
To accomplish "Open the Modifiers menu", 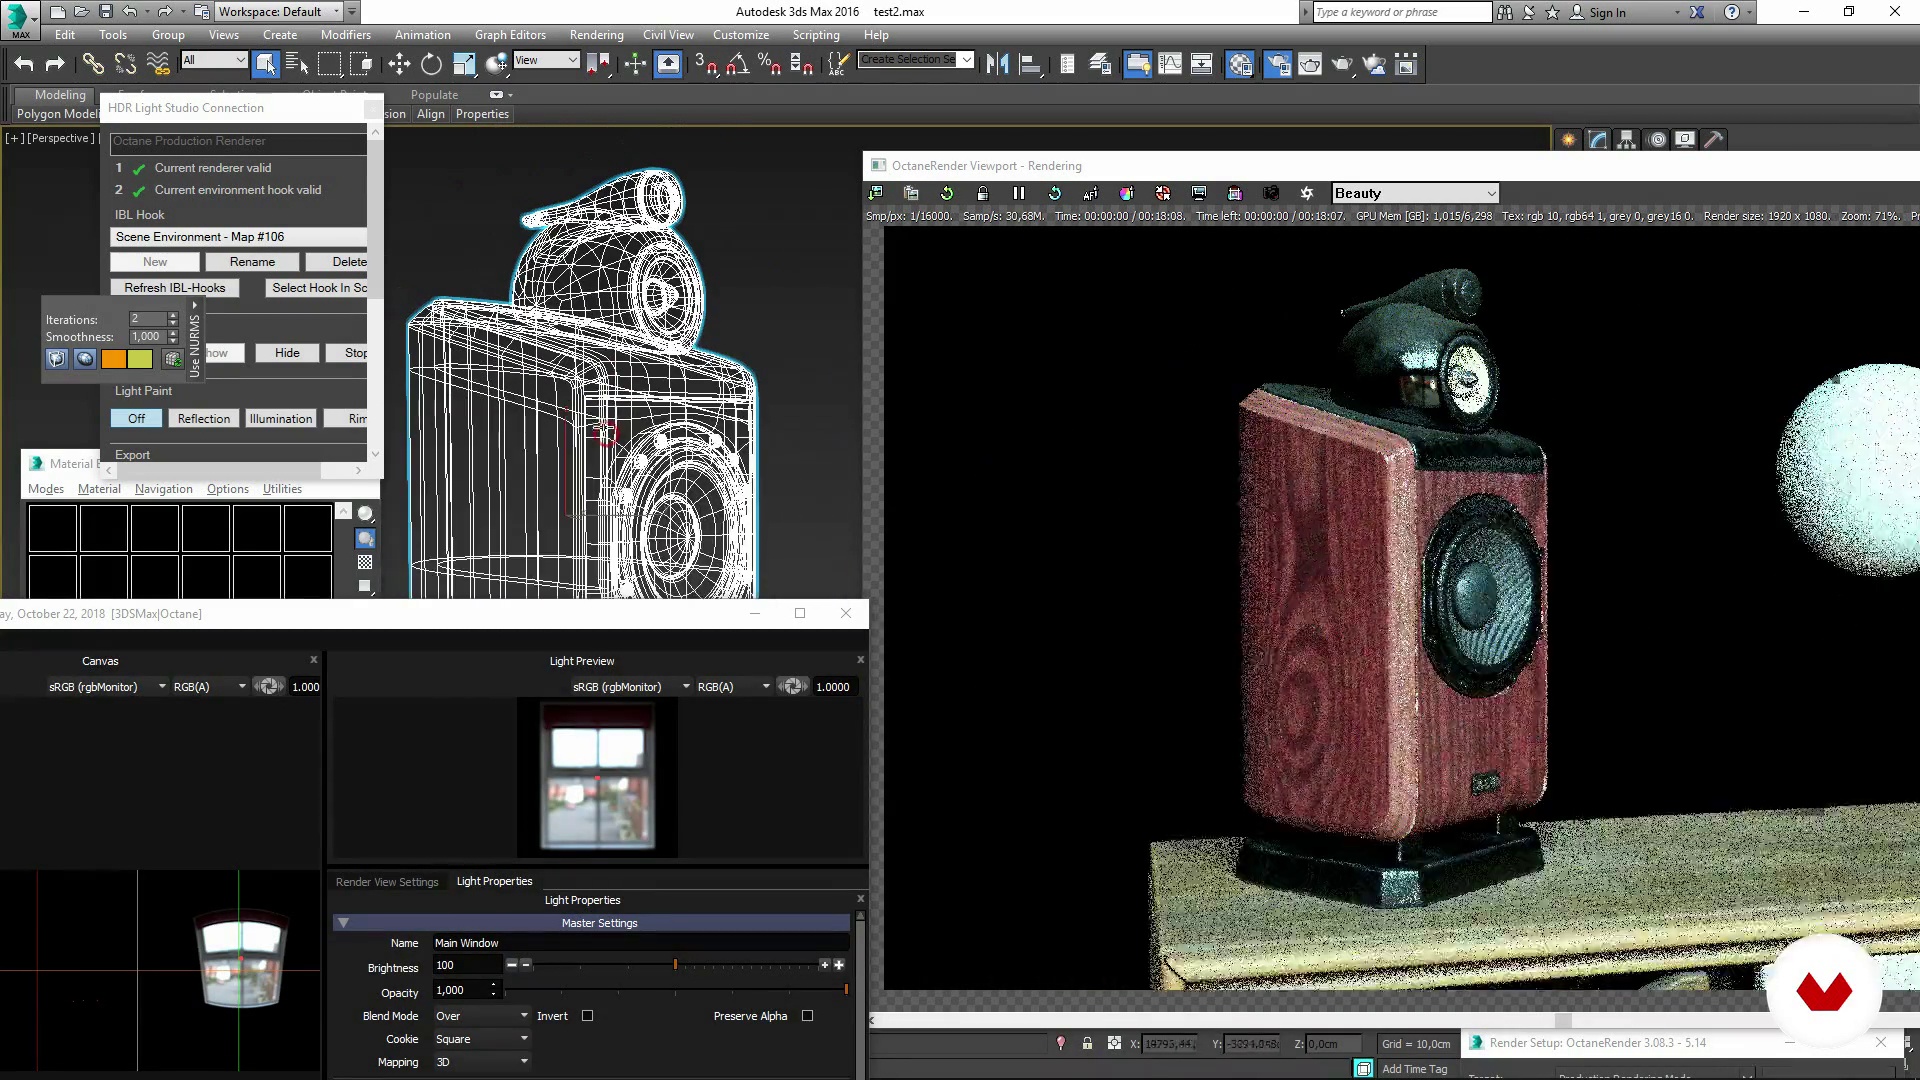I will (x=346, y=35).
